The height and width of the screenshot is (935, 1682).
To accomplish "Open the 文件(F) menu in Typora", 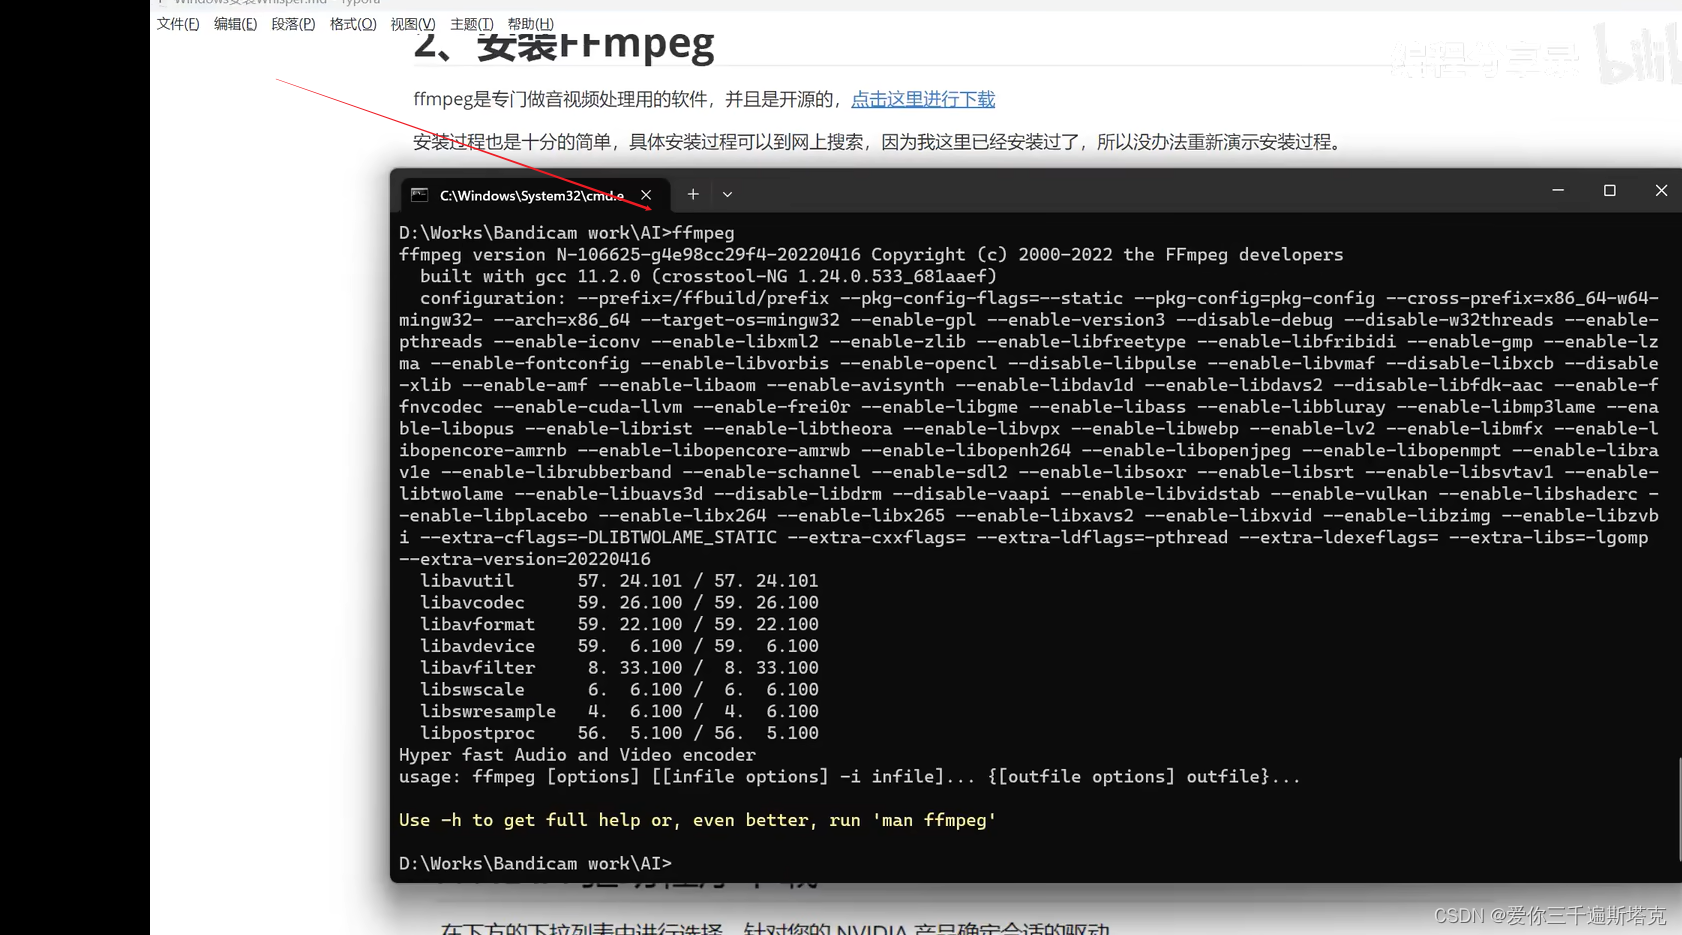I will tap(177, 24).
